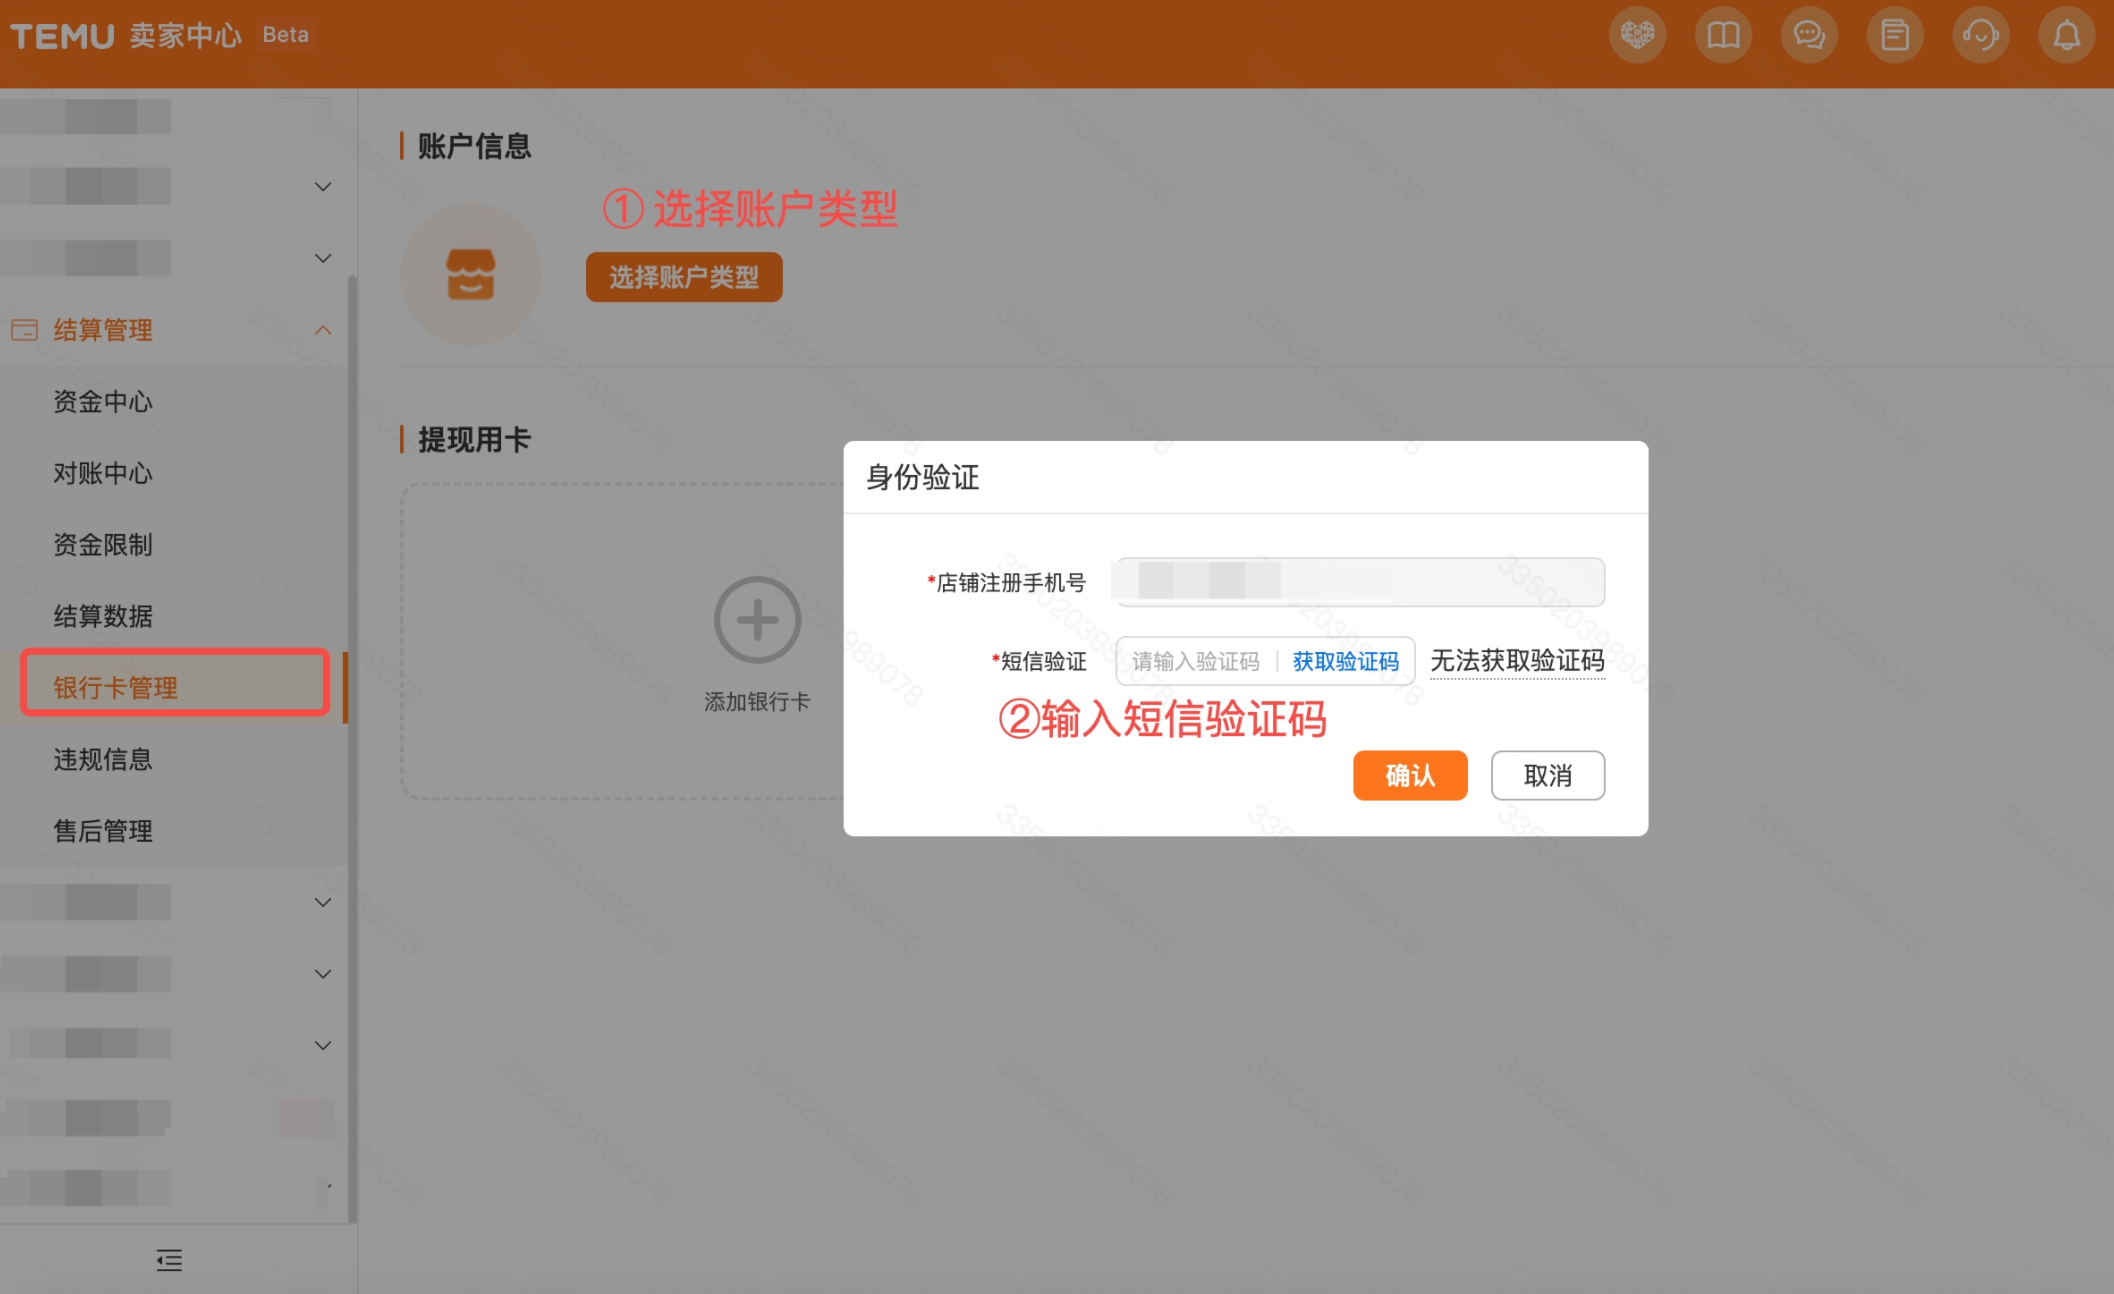Open the notifications bell icon

point(2066,35)
